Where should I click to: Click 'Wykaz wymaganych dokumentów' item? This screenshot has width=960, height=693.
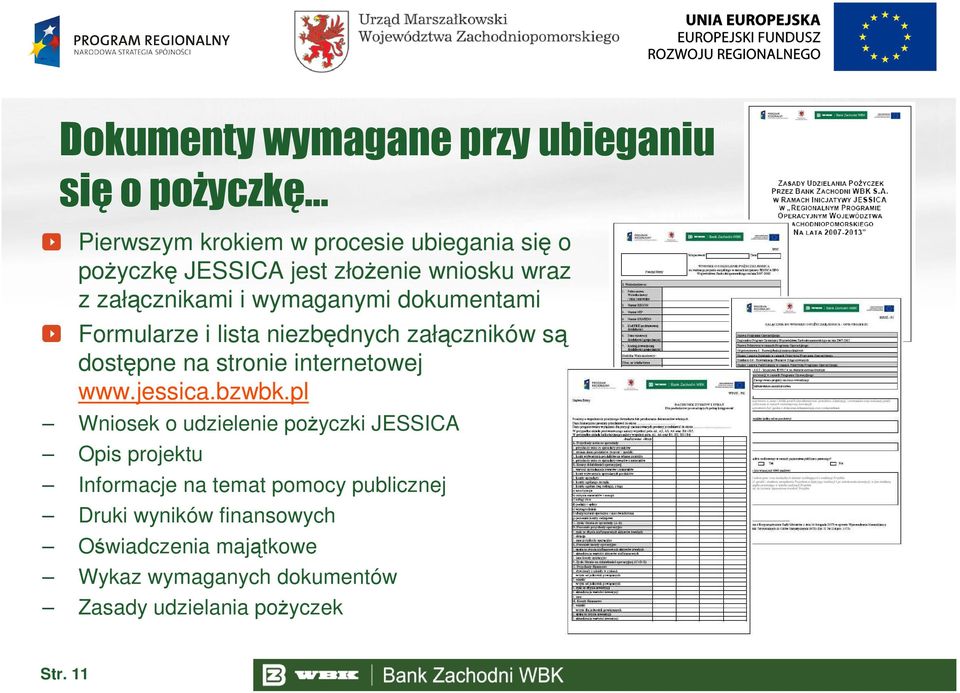coord(238,577)
